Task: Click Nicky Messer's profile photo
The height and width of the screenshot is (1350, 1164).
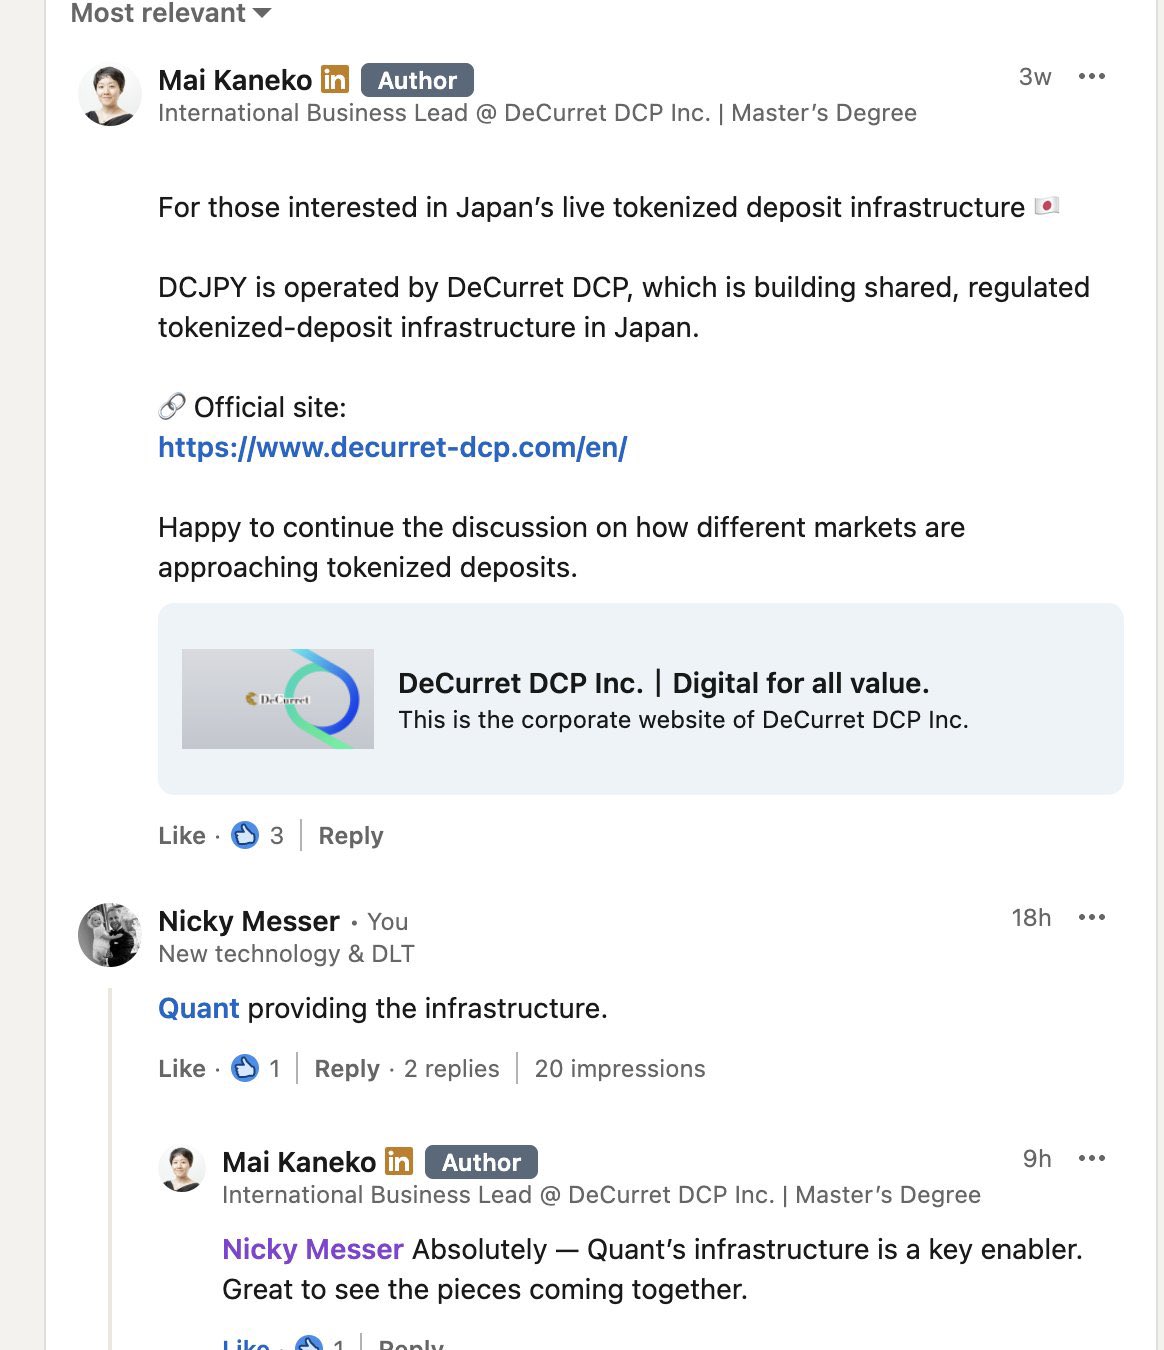Action: (x=110, y=935)
